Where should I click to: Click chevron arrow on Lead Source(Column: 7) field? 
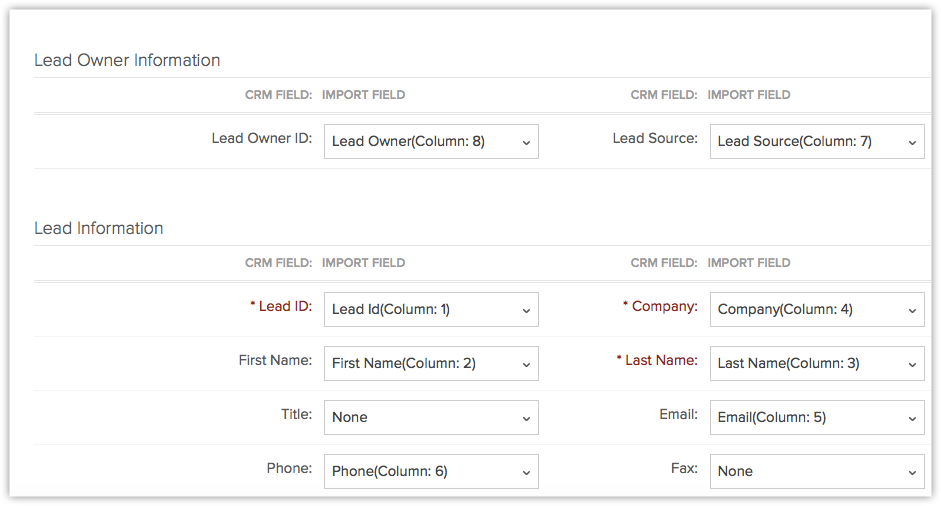coord(912,143)
